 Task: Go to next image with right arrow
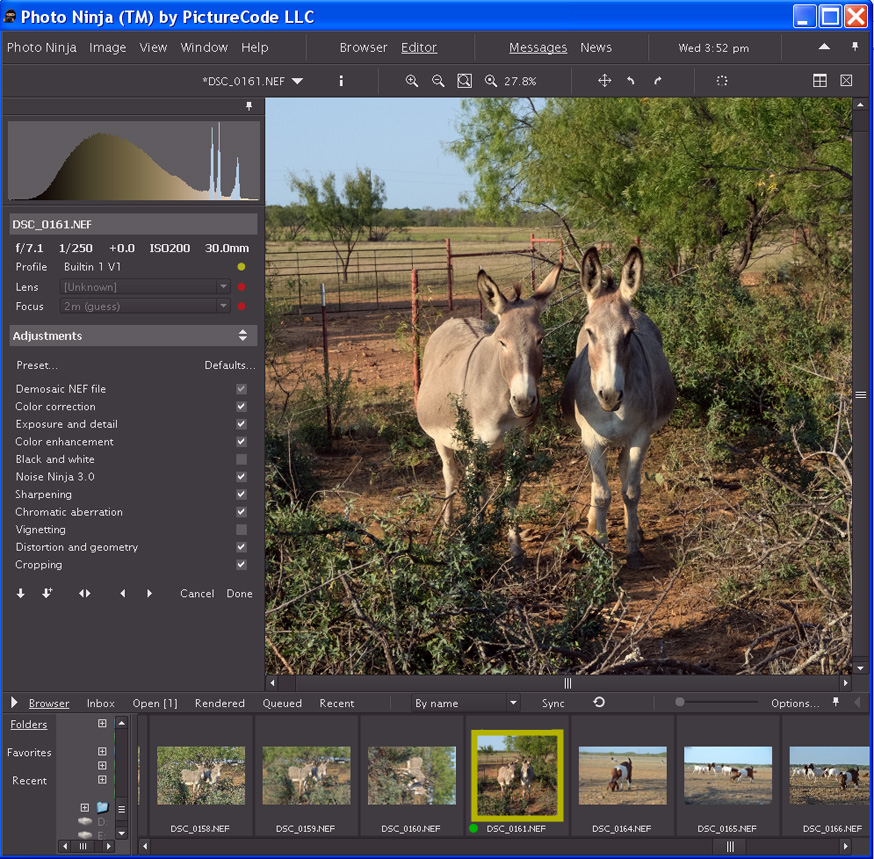click(x=149, y=593)
